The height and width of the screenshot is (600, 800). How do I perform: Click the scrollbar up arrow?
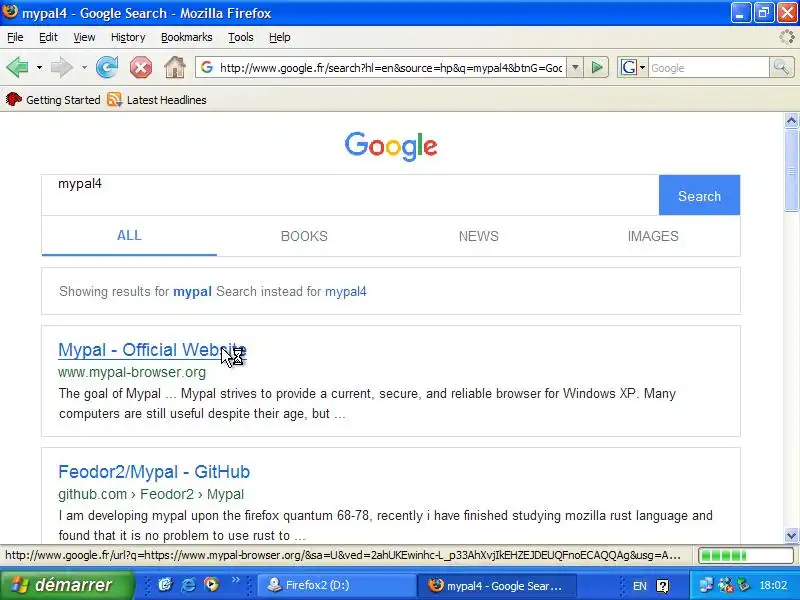(x=791, y=120)
